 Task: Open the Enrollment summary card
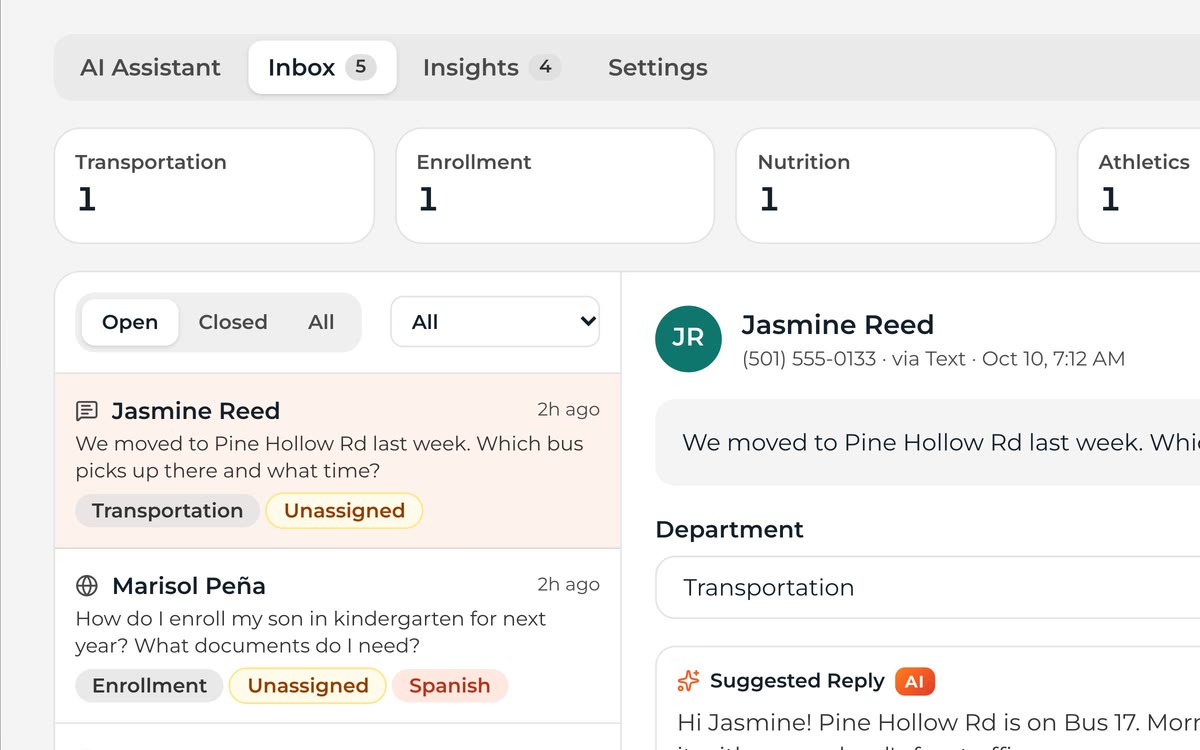pyautogui.click(x=555, y=185)
